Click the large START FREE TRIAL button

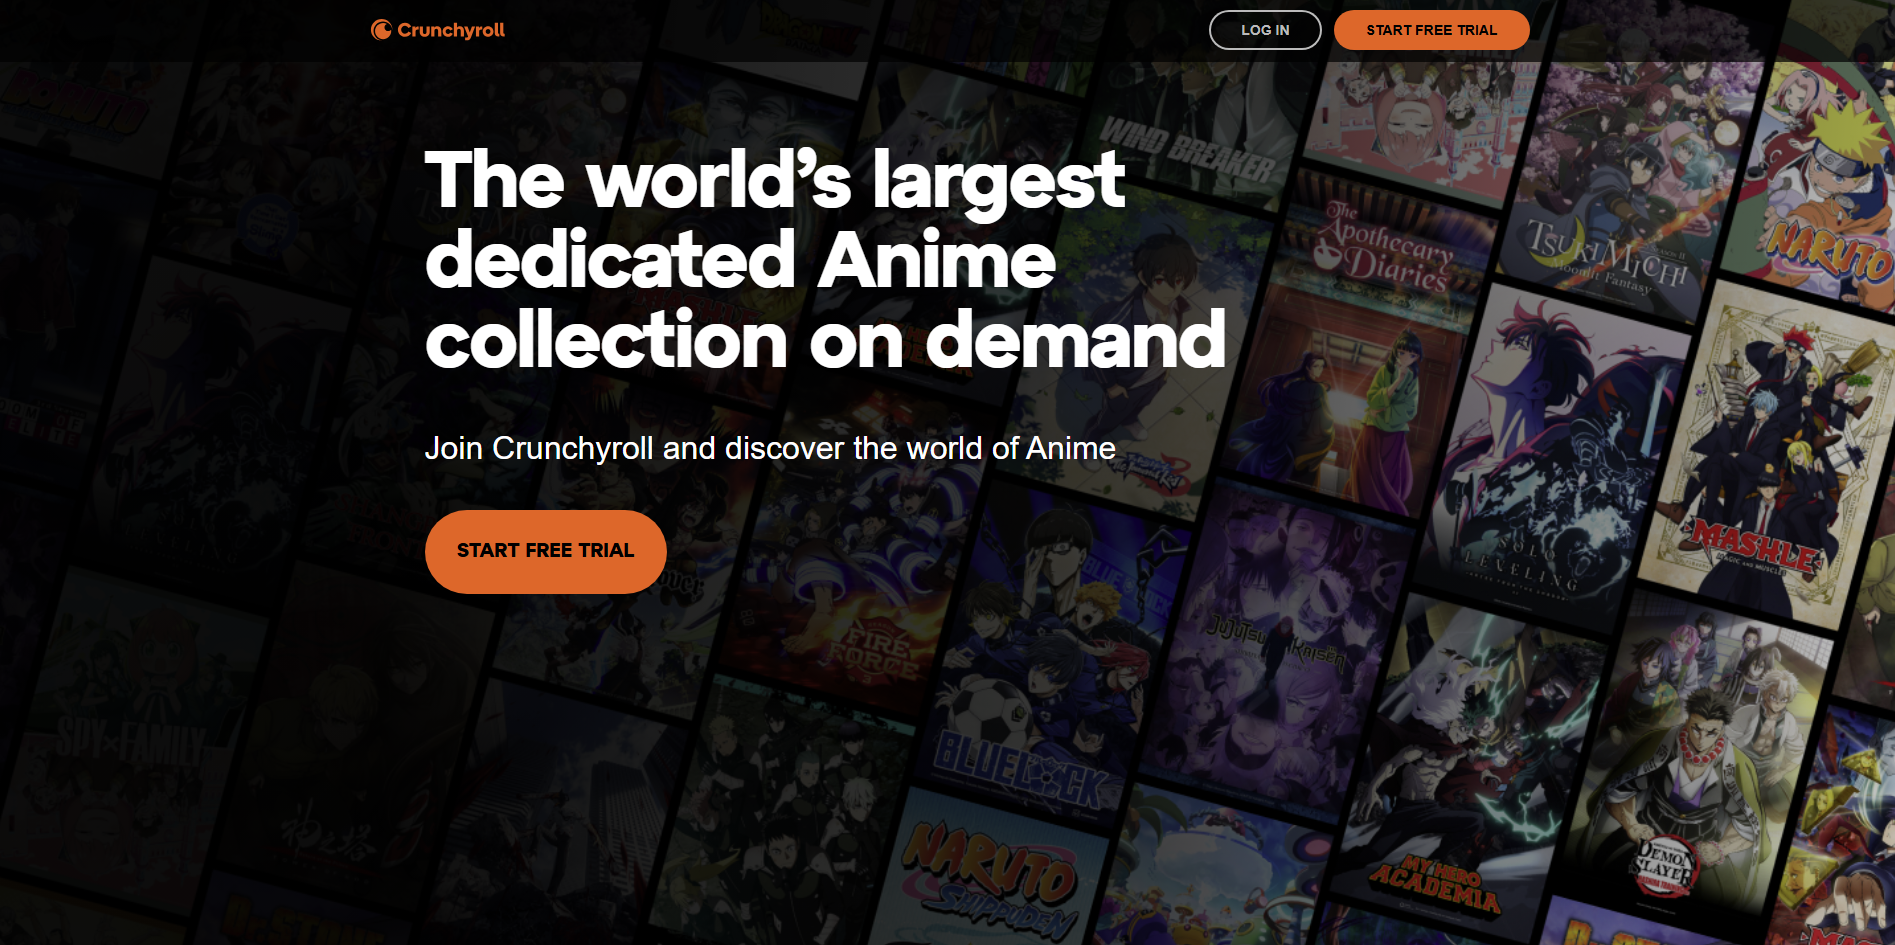(x=545, y=551)
